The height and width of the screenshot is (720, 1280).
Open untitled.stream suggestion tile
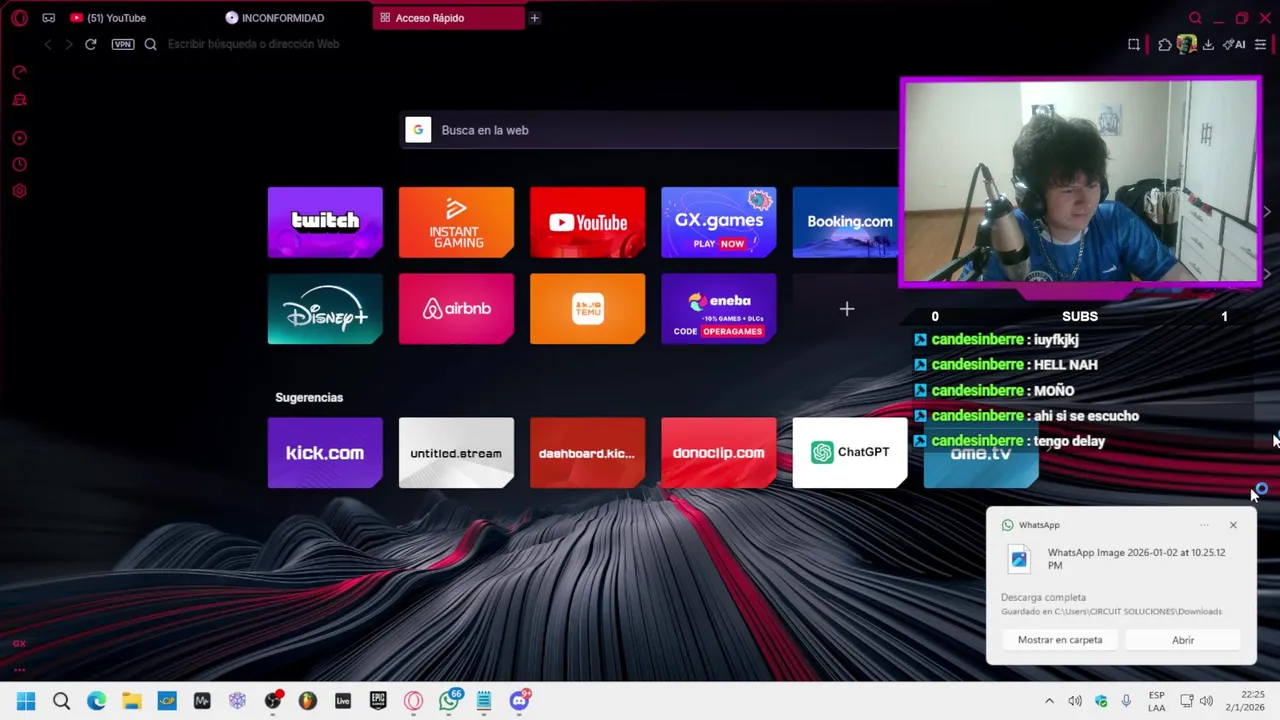456,453
